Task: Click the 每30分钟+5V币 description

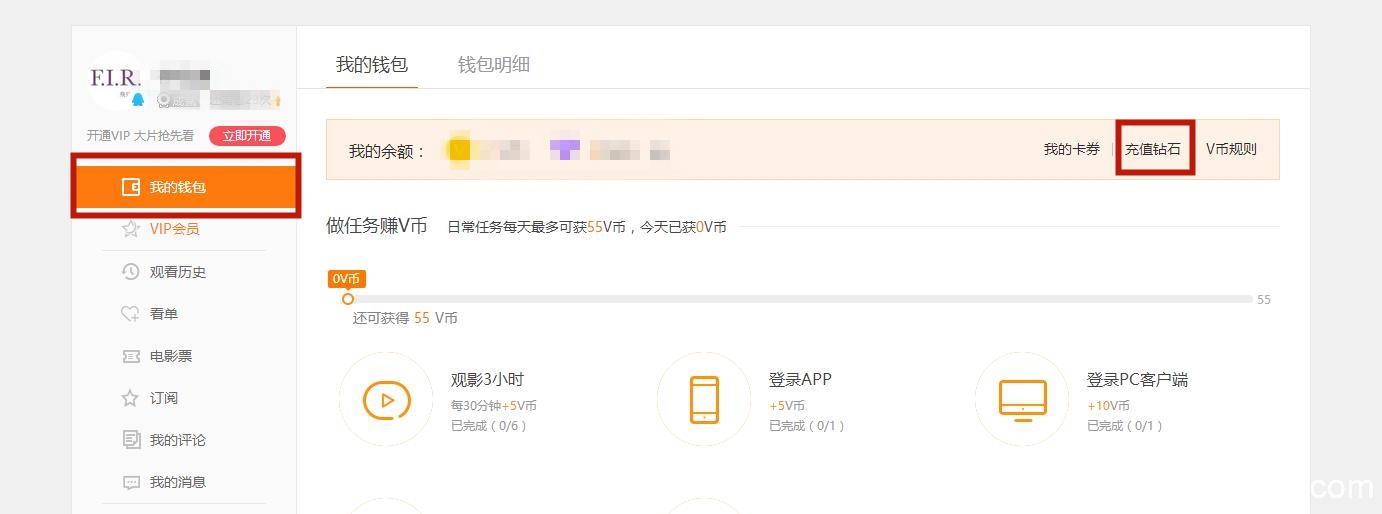Action: (x=494, y=406)
